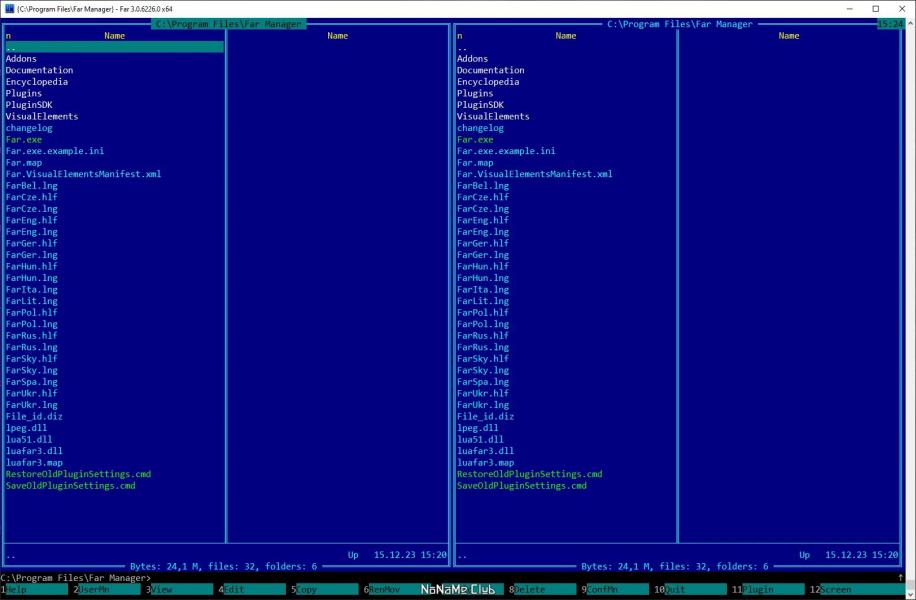
Task: Click the command line prompt input
Action: [526, 578]
